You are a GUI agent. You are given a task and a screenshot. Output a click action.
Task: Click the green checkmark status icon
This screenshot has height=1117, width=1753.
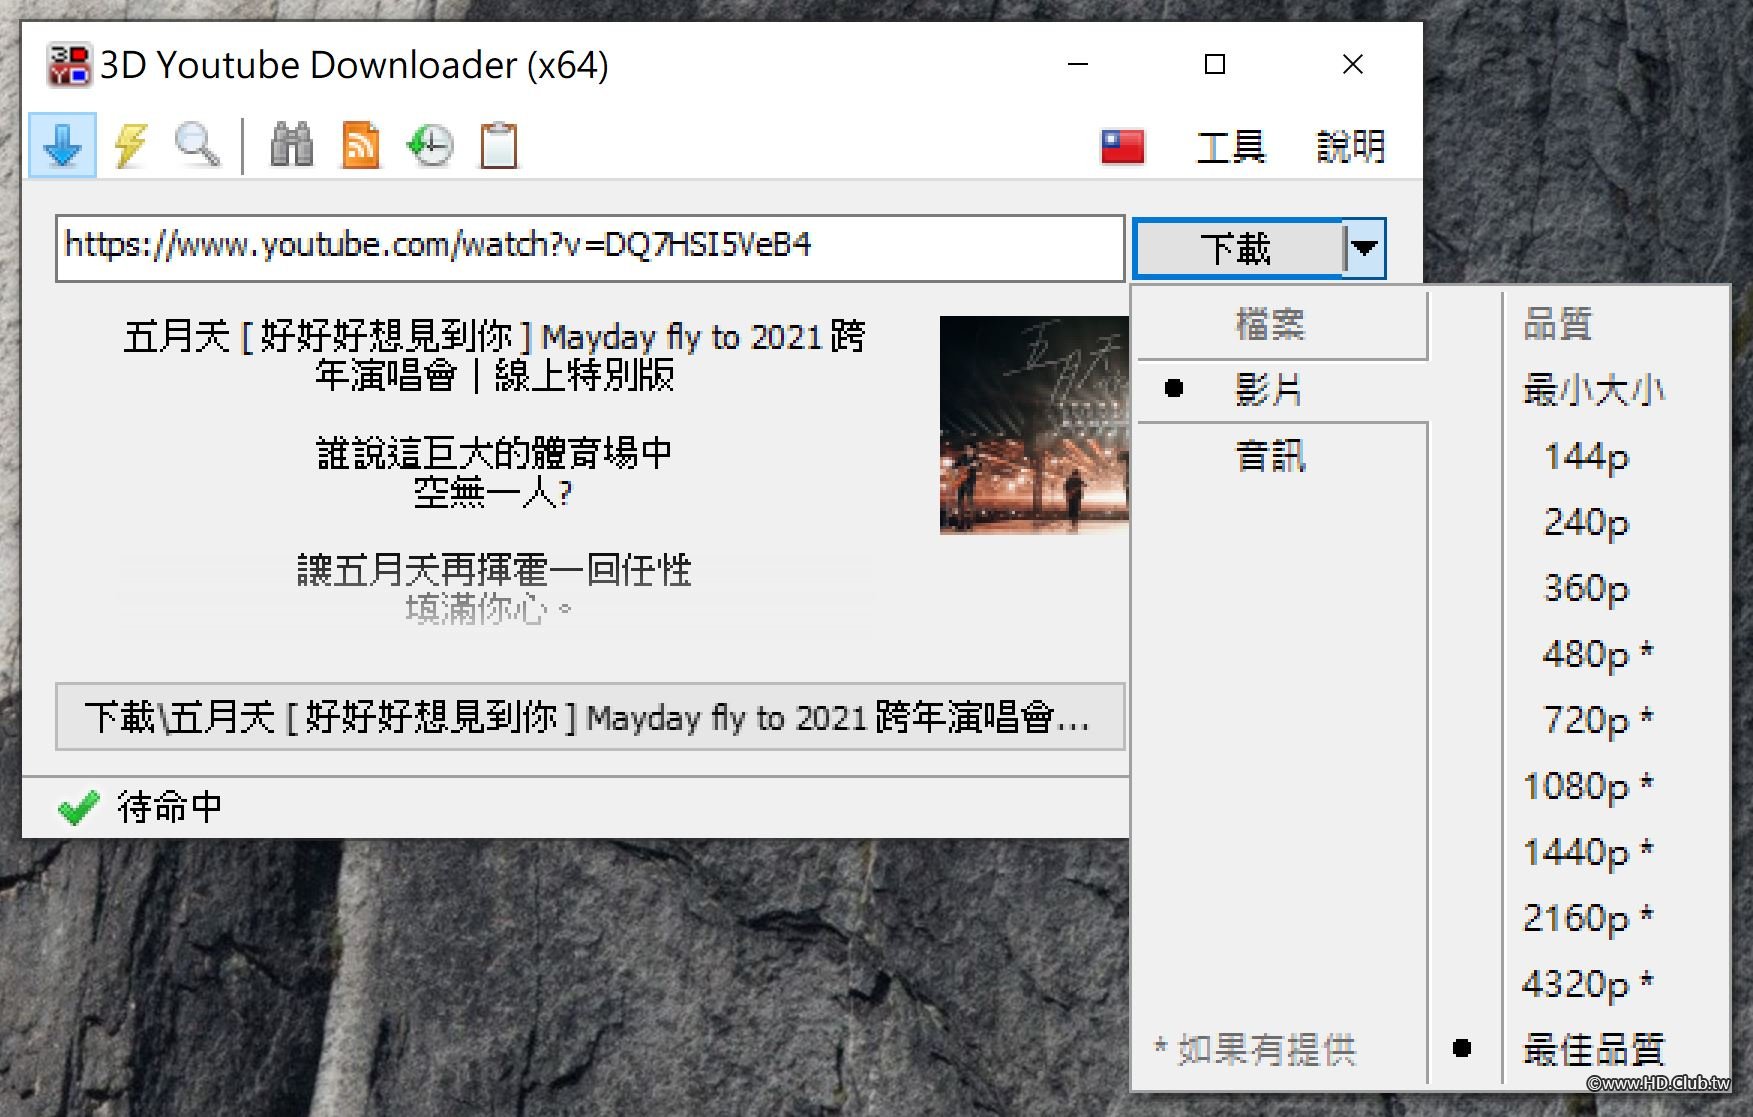coord(79,807)
